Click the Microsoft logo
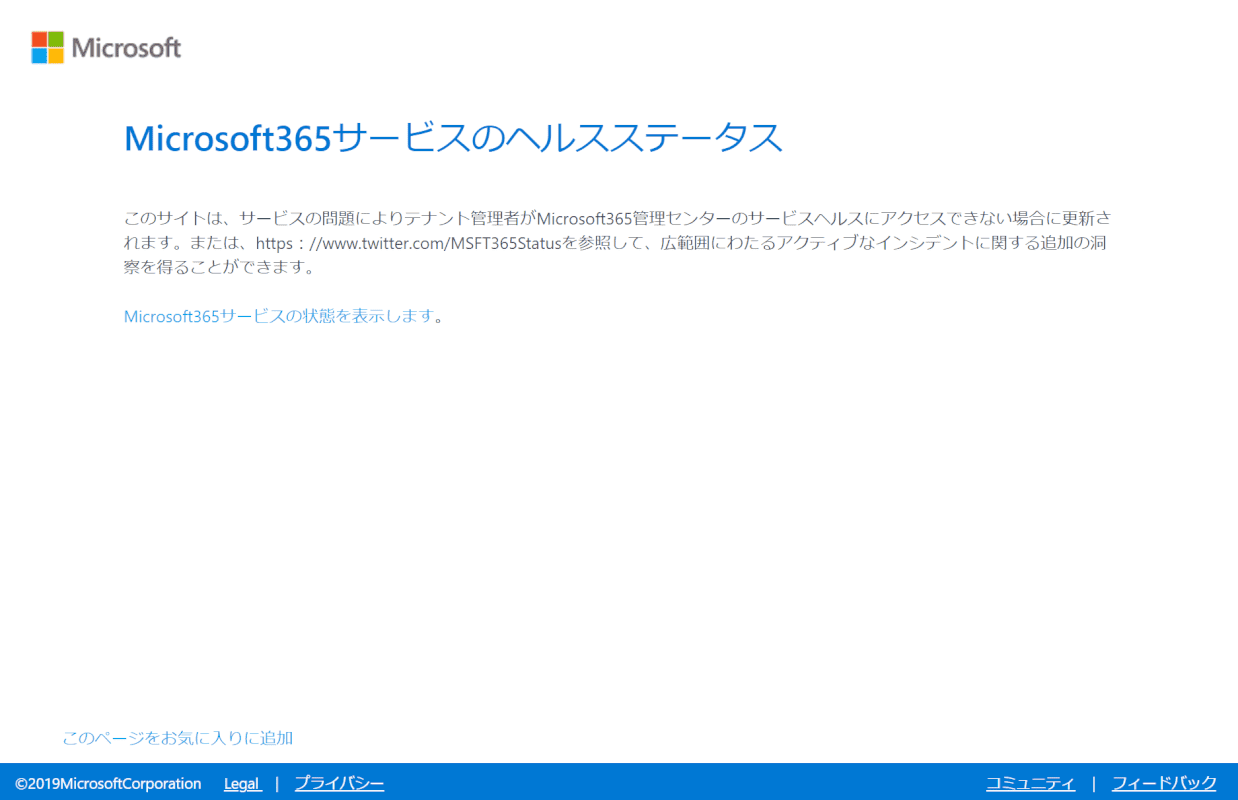Screen dimensions: 1238x800 tap(106, 47)
